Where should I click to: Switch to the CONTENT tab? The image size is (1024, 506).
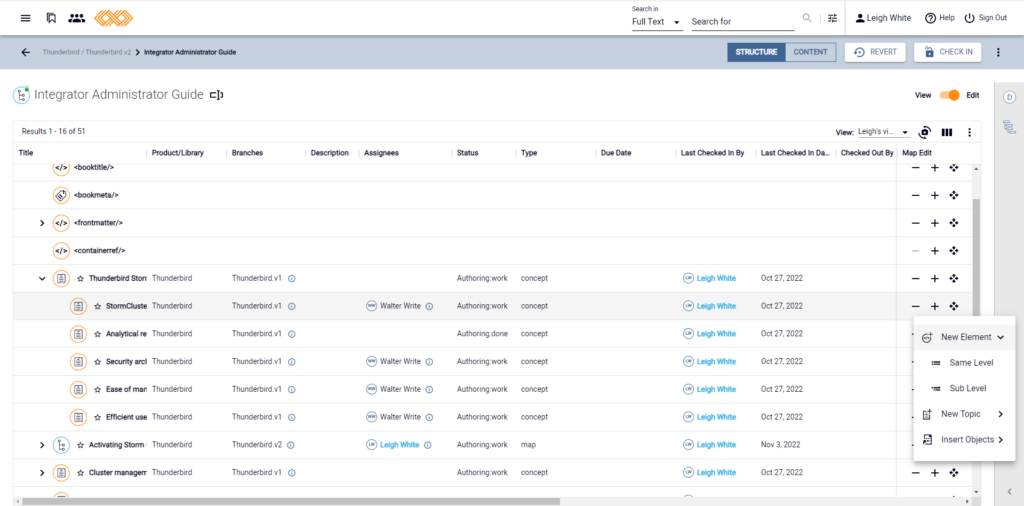[x=810, y=52]
